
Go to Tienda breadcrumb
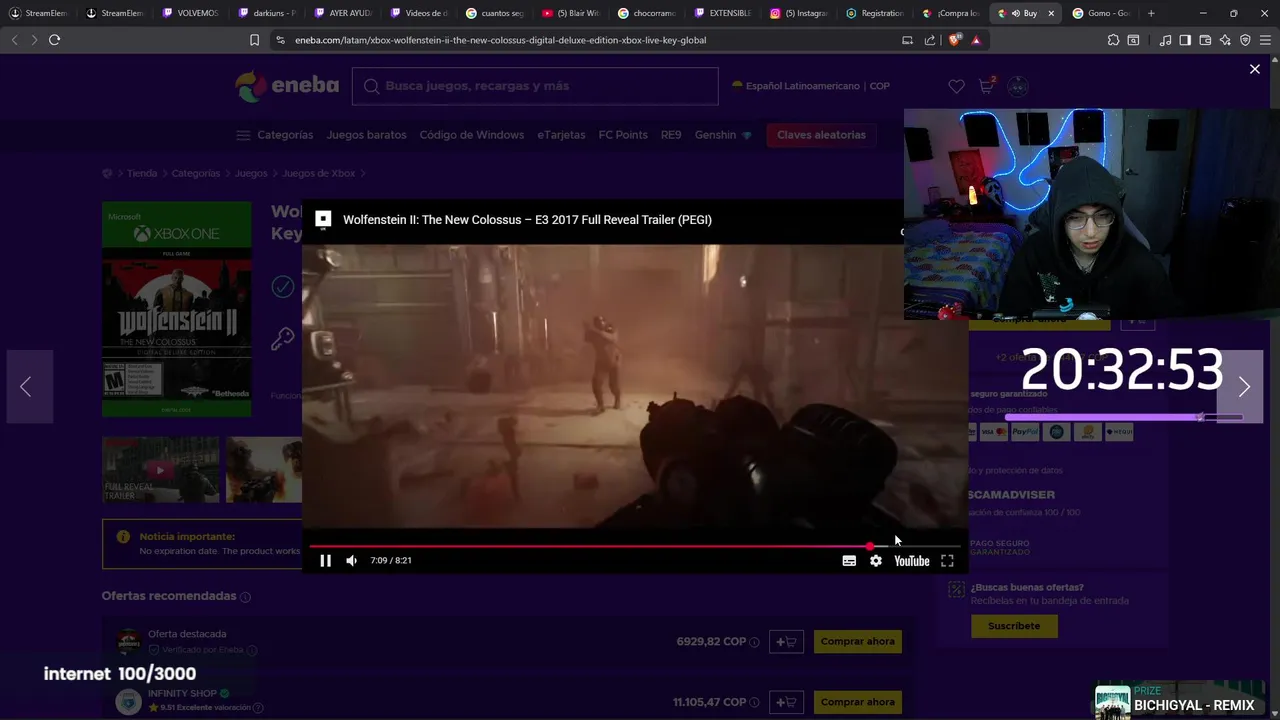(x=142, y=173)
